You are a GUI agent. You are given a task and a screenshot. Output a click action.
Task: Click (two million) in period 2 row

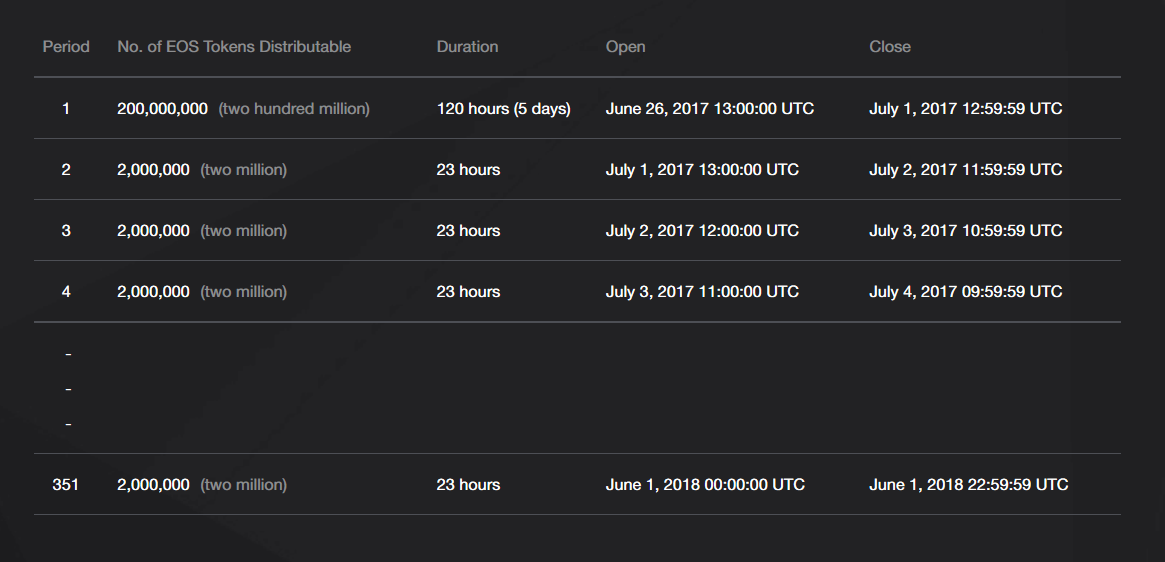244,169
